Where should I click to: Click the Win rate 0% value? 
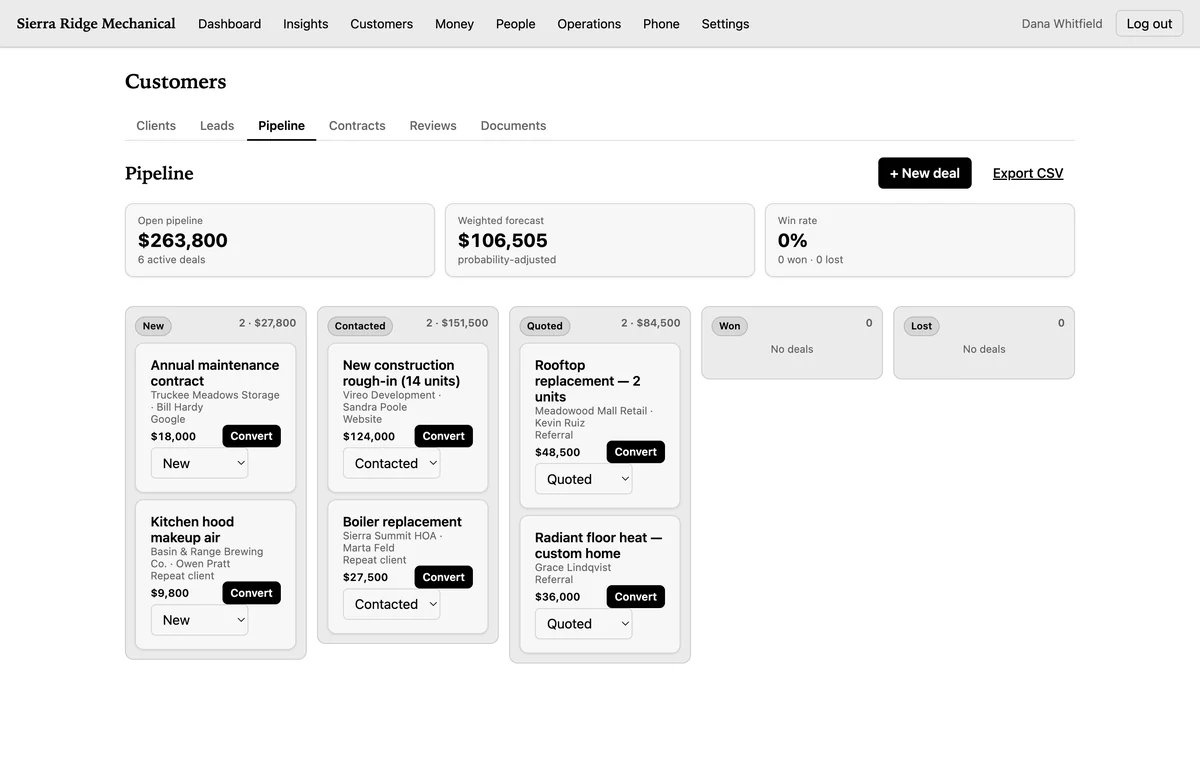pyautogui.click(x=792, y=240)
